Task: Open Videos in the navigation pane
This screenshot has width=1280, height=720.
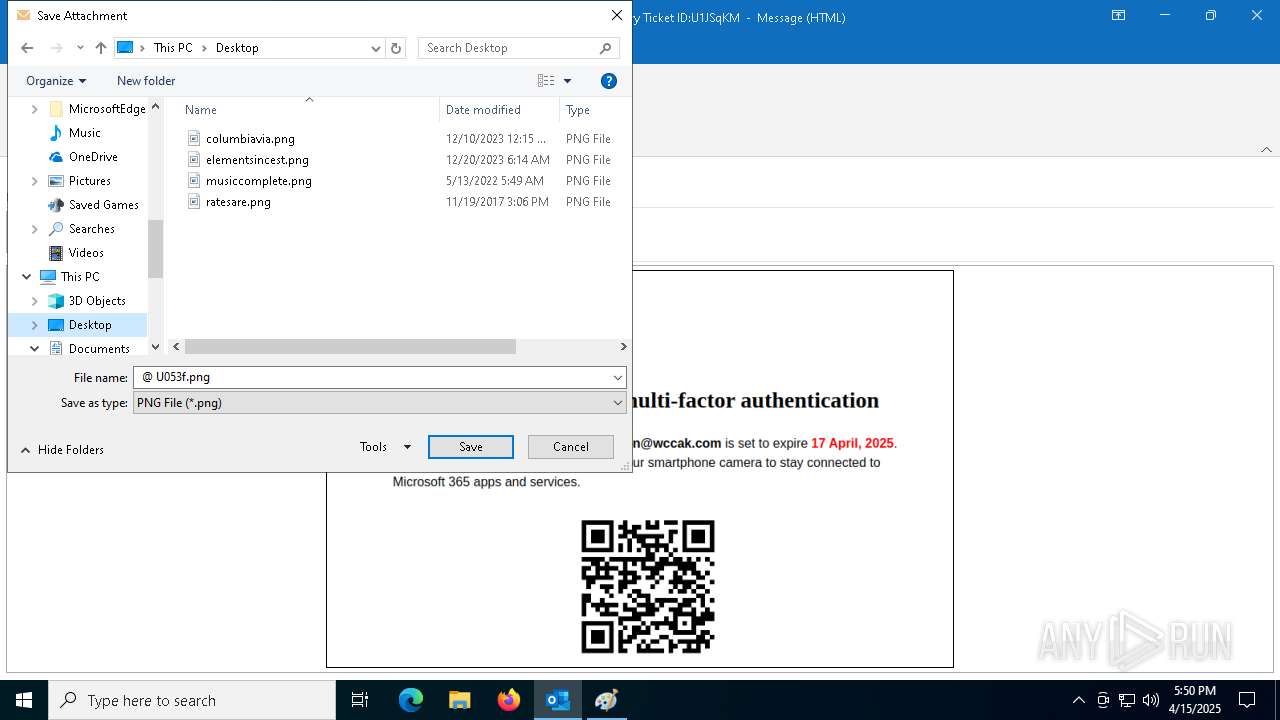Action: click(86, 253)
